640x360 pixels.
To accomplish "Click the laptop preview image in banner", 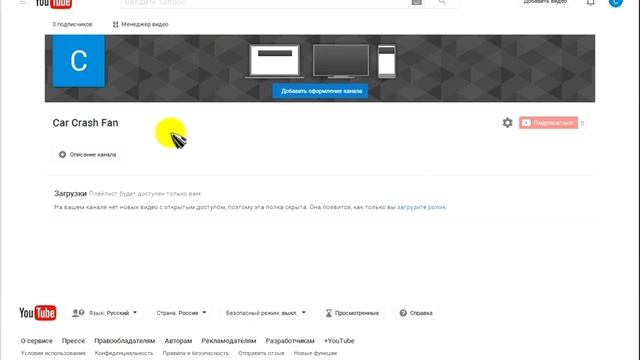I will 274,61.
